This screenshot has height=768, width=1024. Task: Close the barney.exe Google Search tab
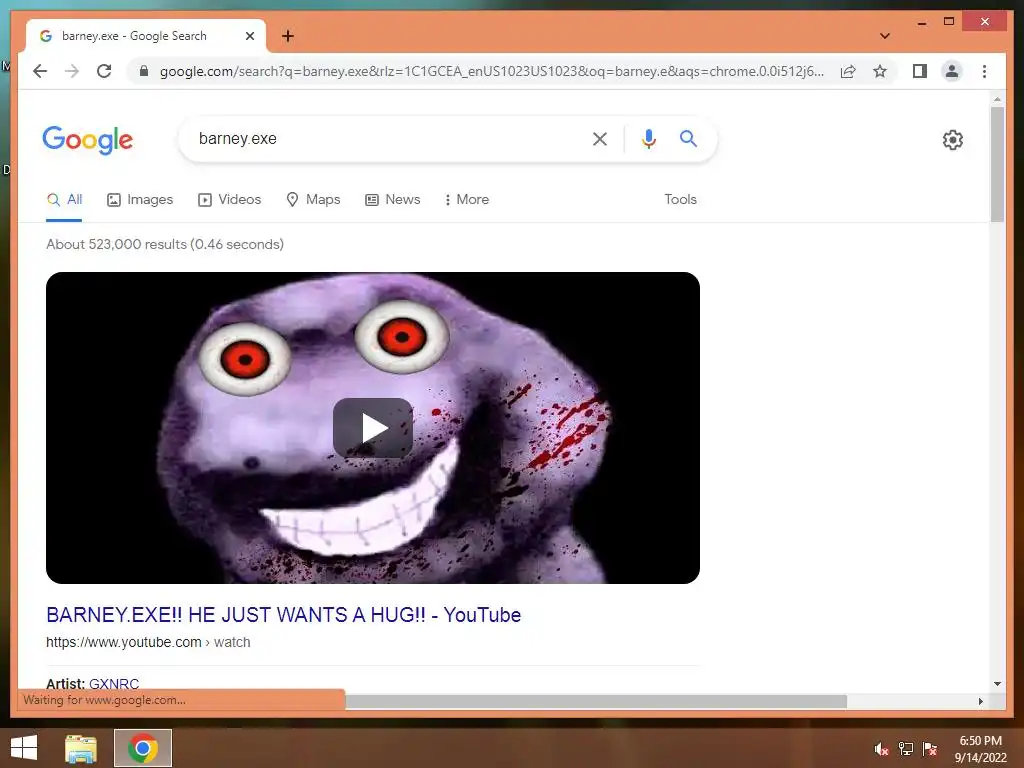(249, 36)
